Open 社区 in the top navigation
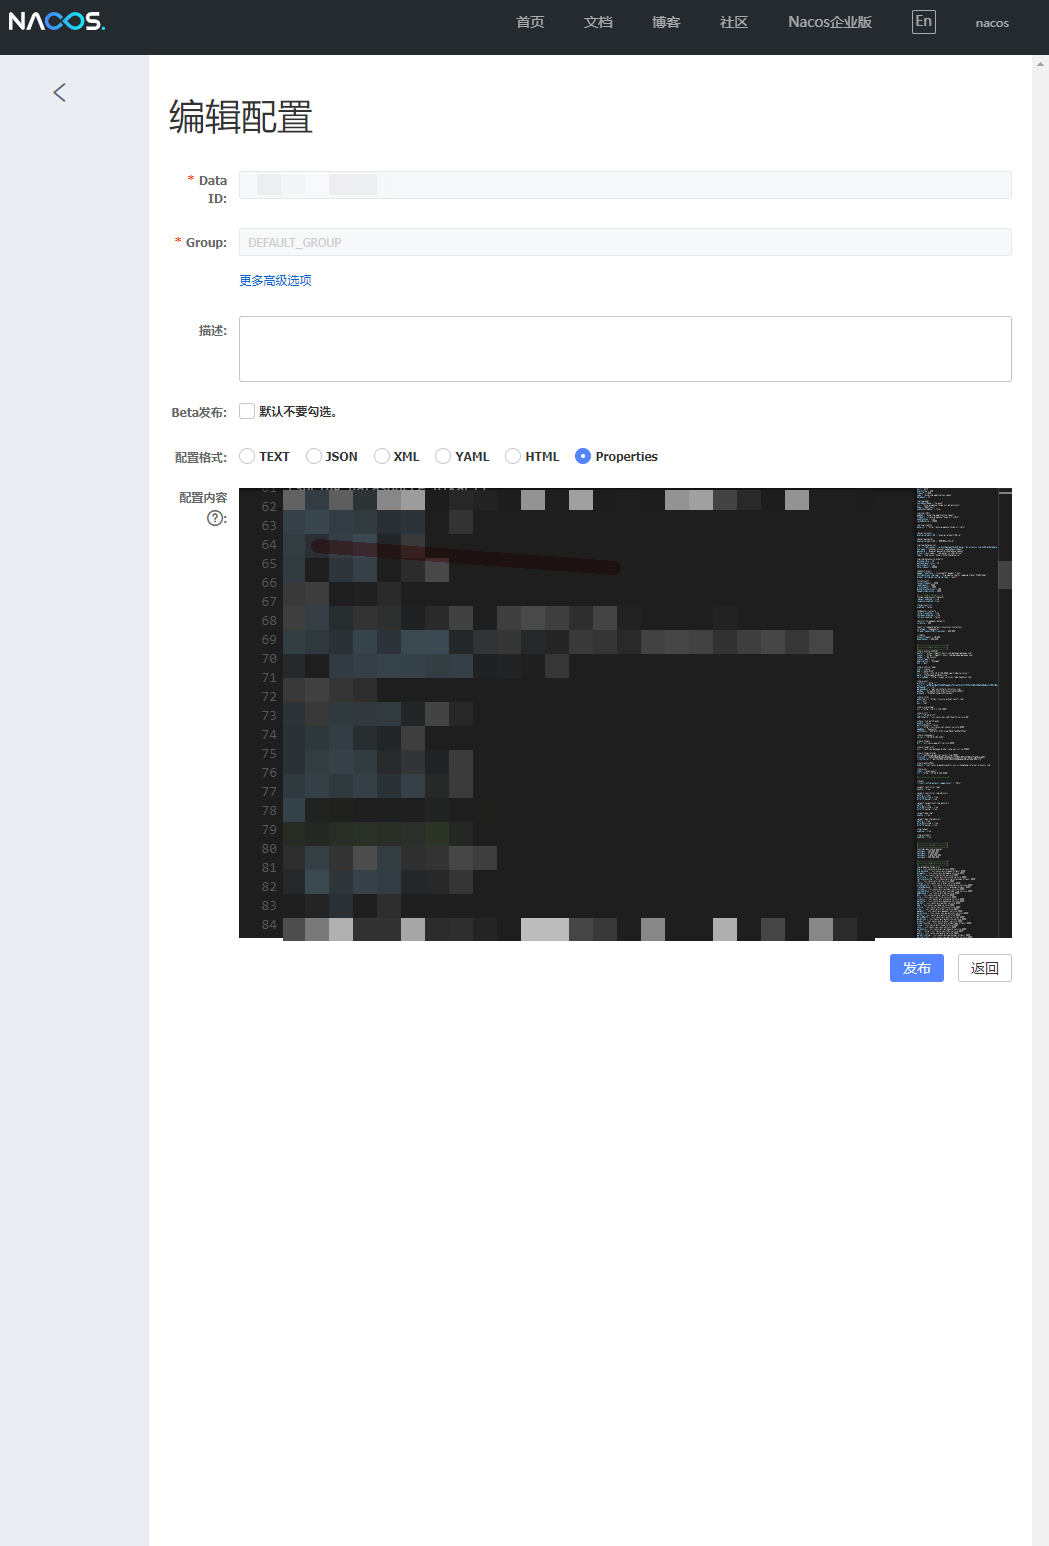 coord(734,22)
